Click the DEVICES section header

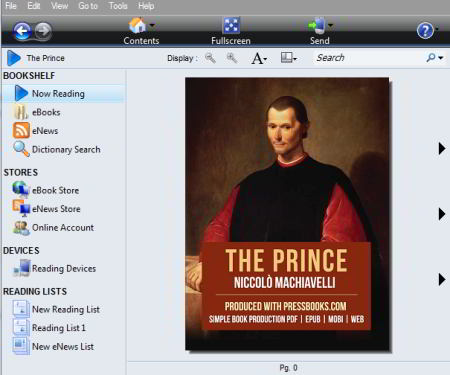(21, 250)
